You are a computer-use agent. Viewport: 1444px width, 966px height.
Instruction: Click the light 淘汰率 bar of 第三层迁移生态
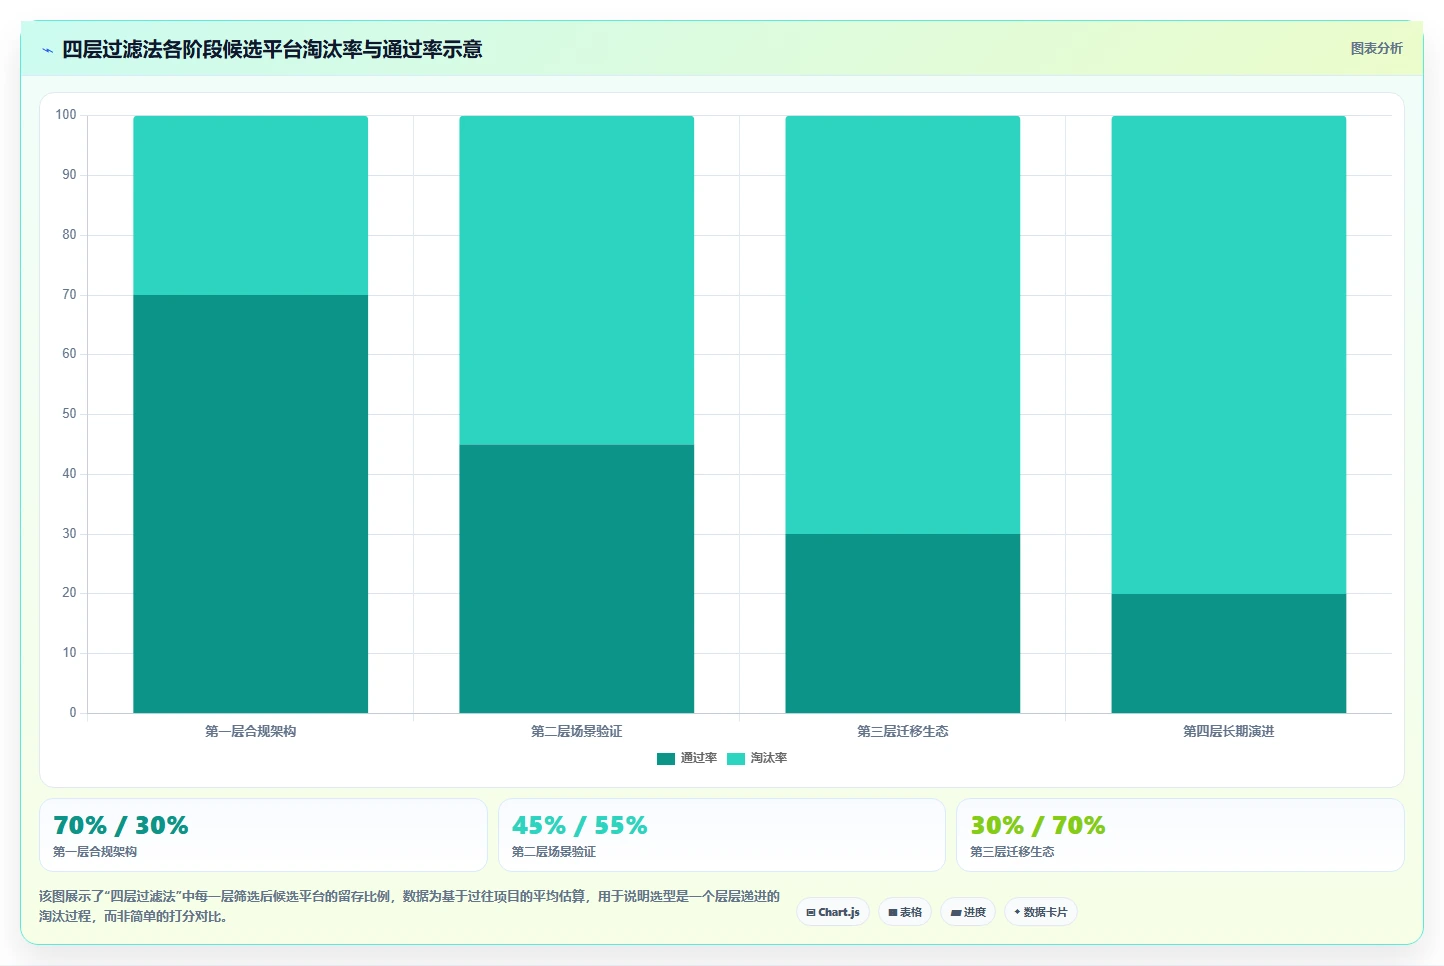[x=902, y=325]
